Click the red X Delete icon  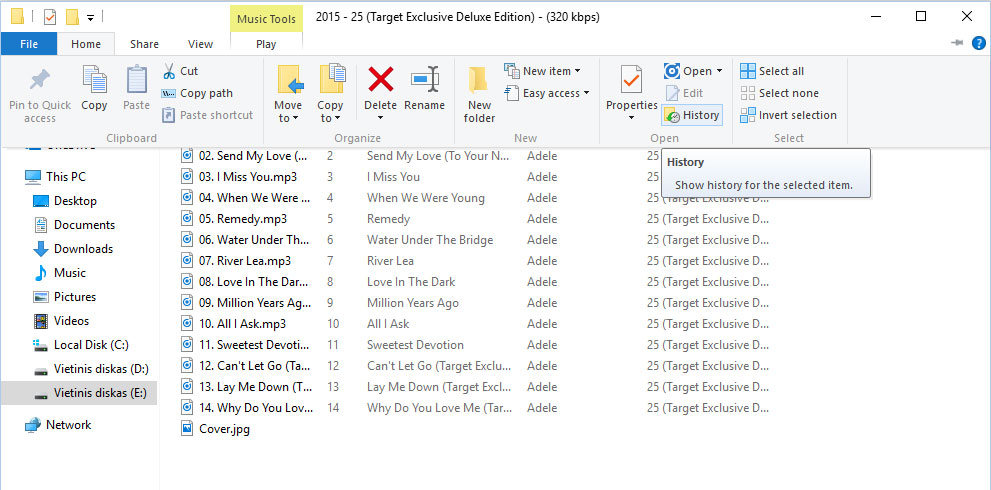coord(380,80)
